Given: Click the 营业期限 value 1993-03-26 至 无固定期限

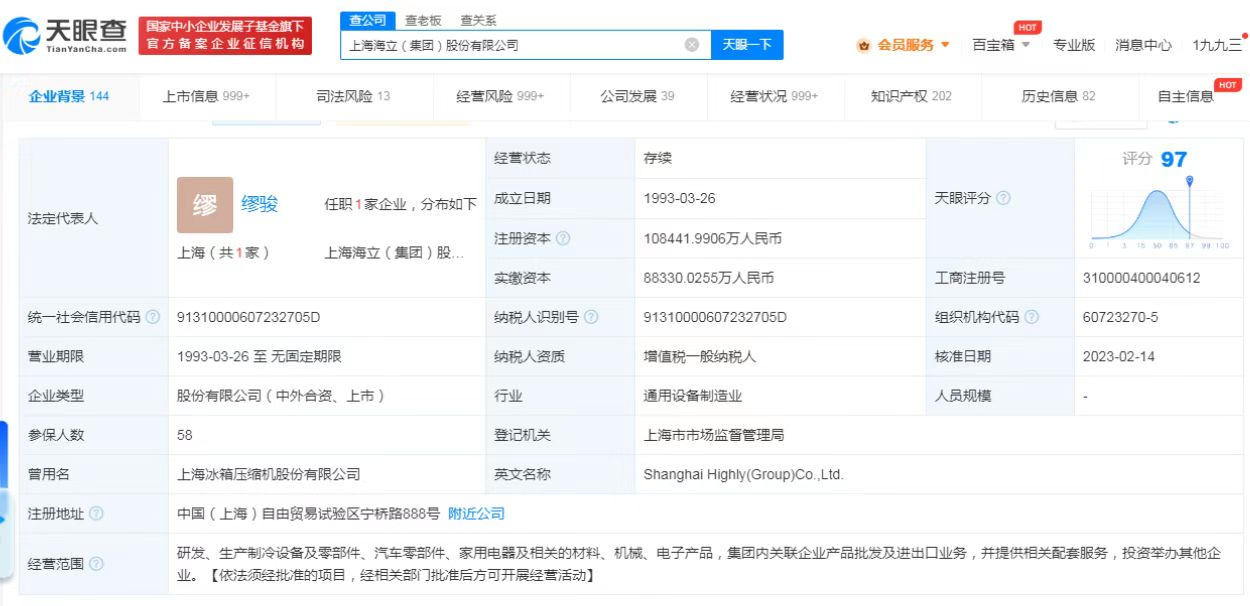Looking at the screenshot, I should [259, 356].
